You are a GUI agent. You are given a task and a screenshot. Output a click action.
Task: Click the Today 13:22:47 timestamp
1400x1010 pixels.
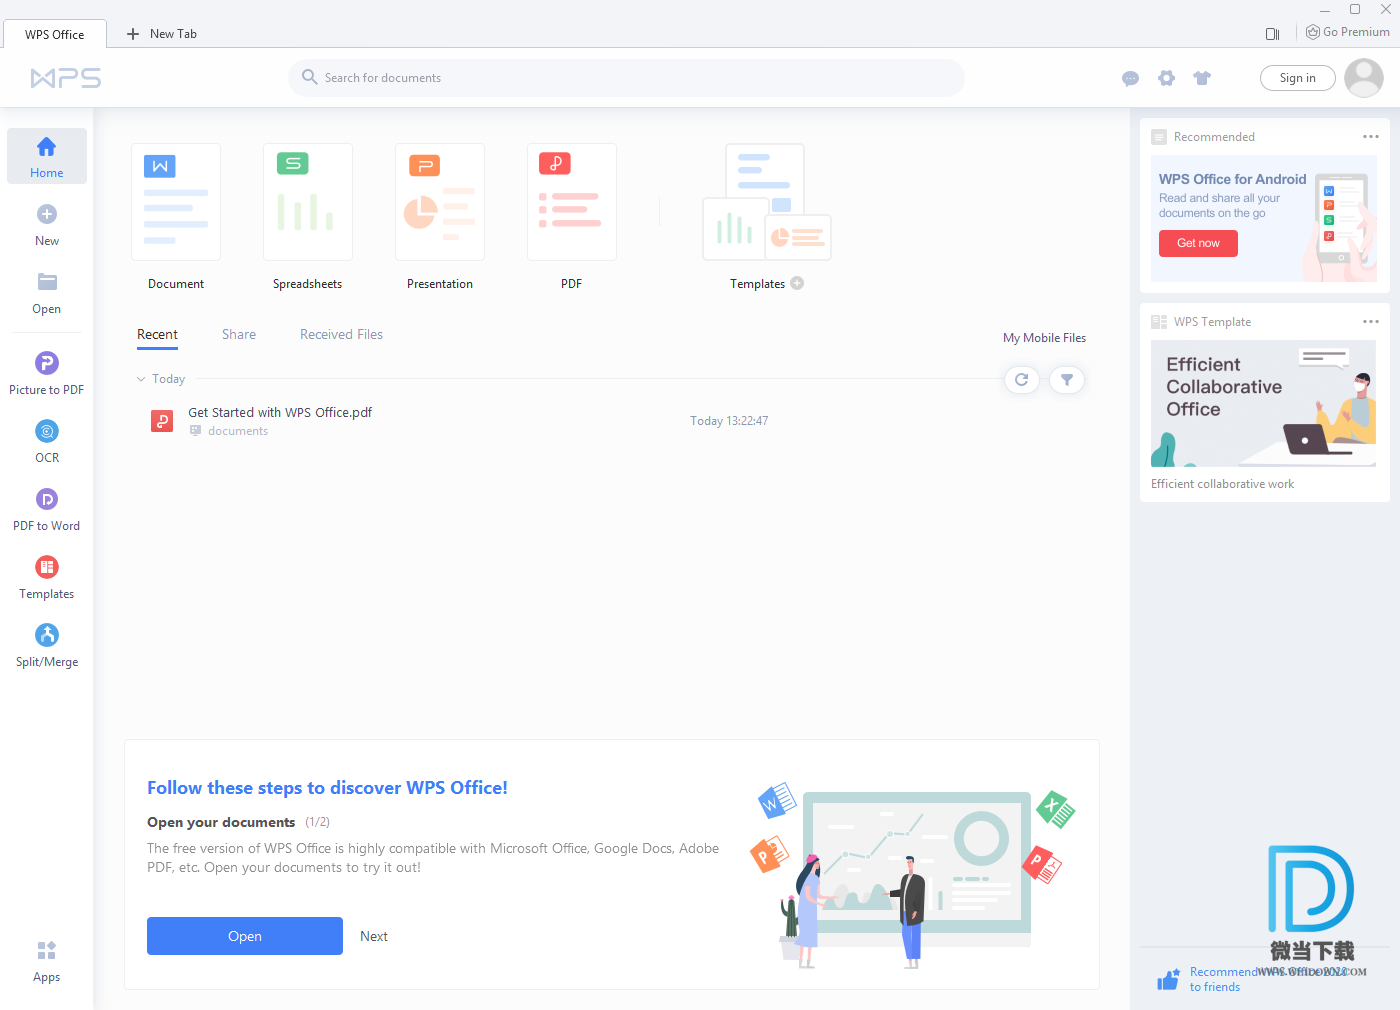(729, 421)
